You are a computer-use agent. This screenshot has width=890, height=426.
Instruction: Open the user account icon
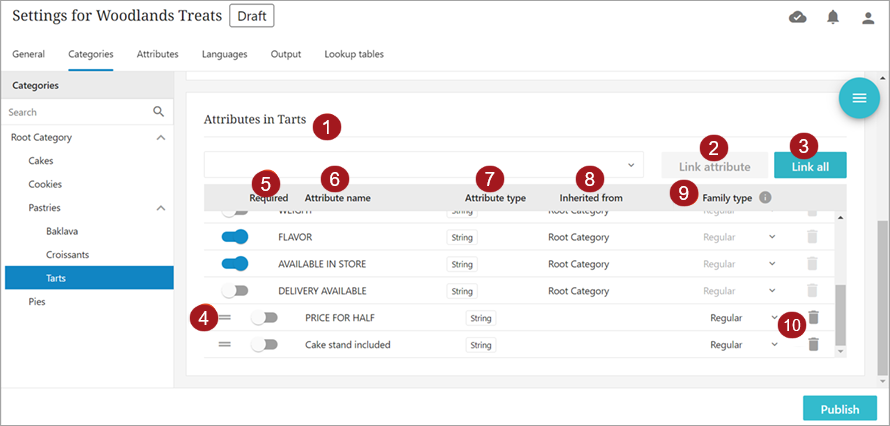click(x=868, y=17)
